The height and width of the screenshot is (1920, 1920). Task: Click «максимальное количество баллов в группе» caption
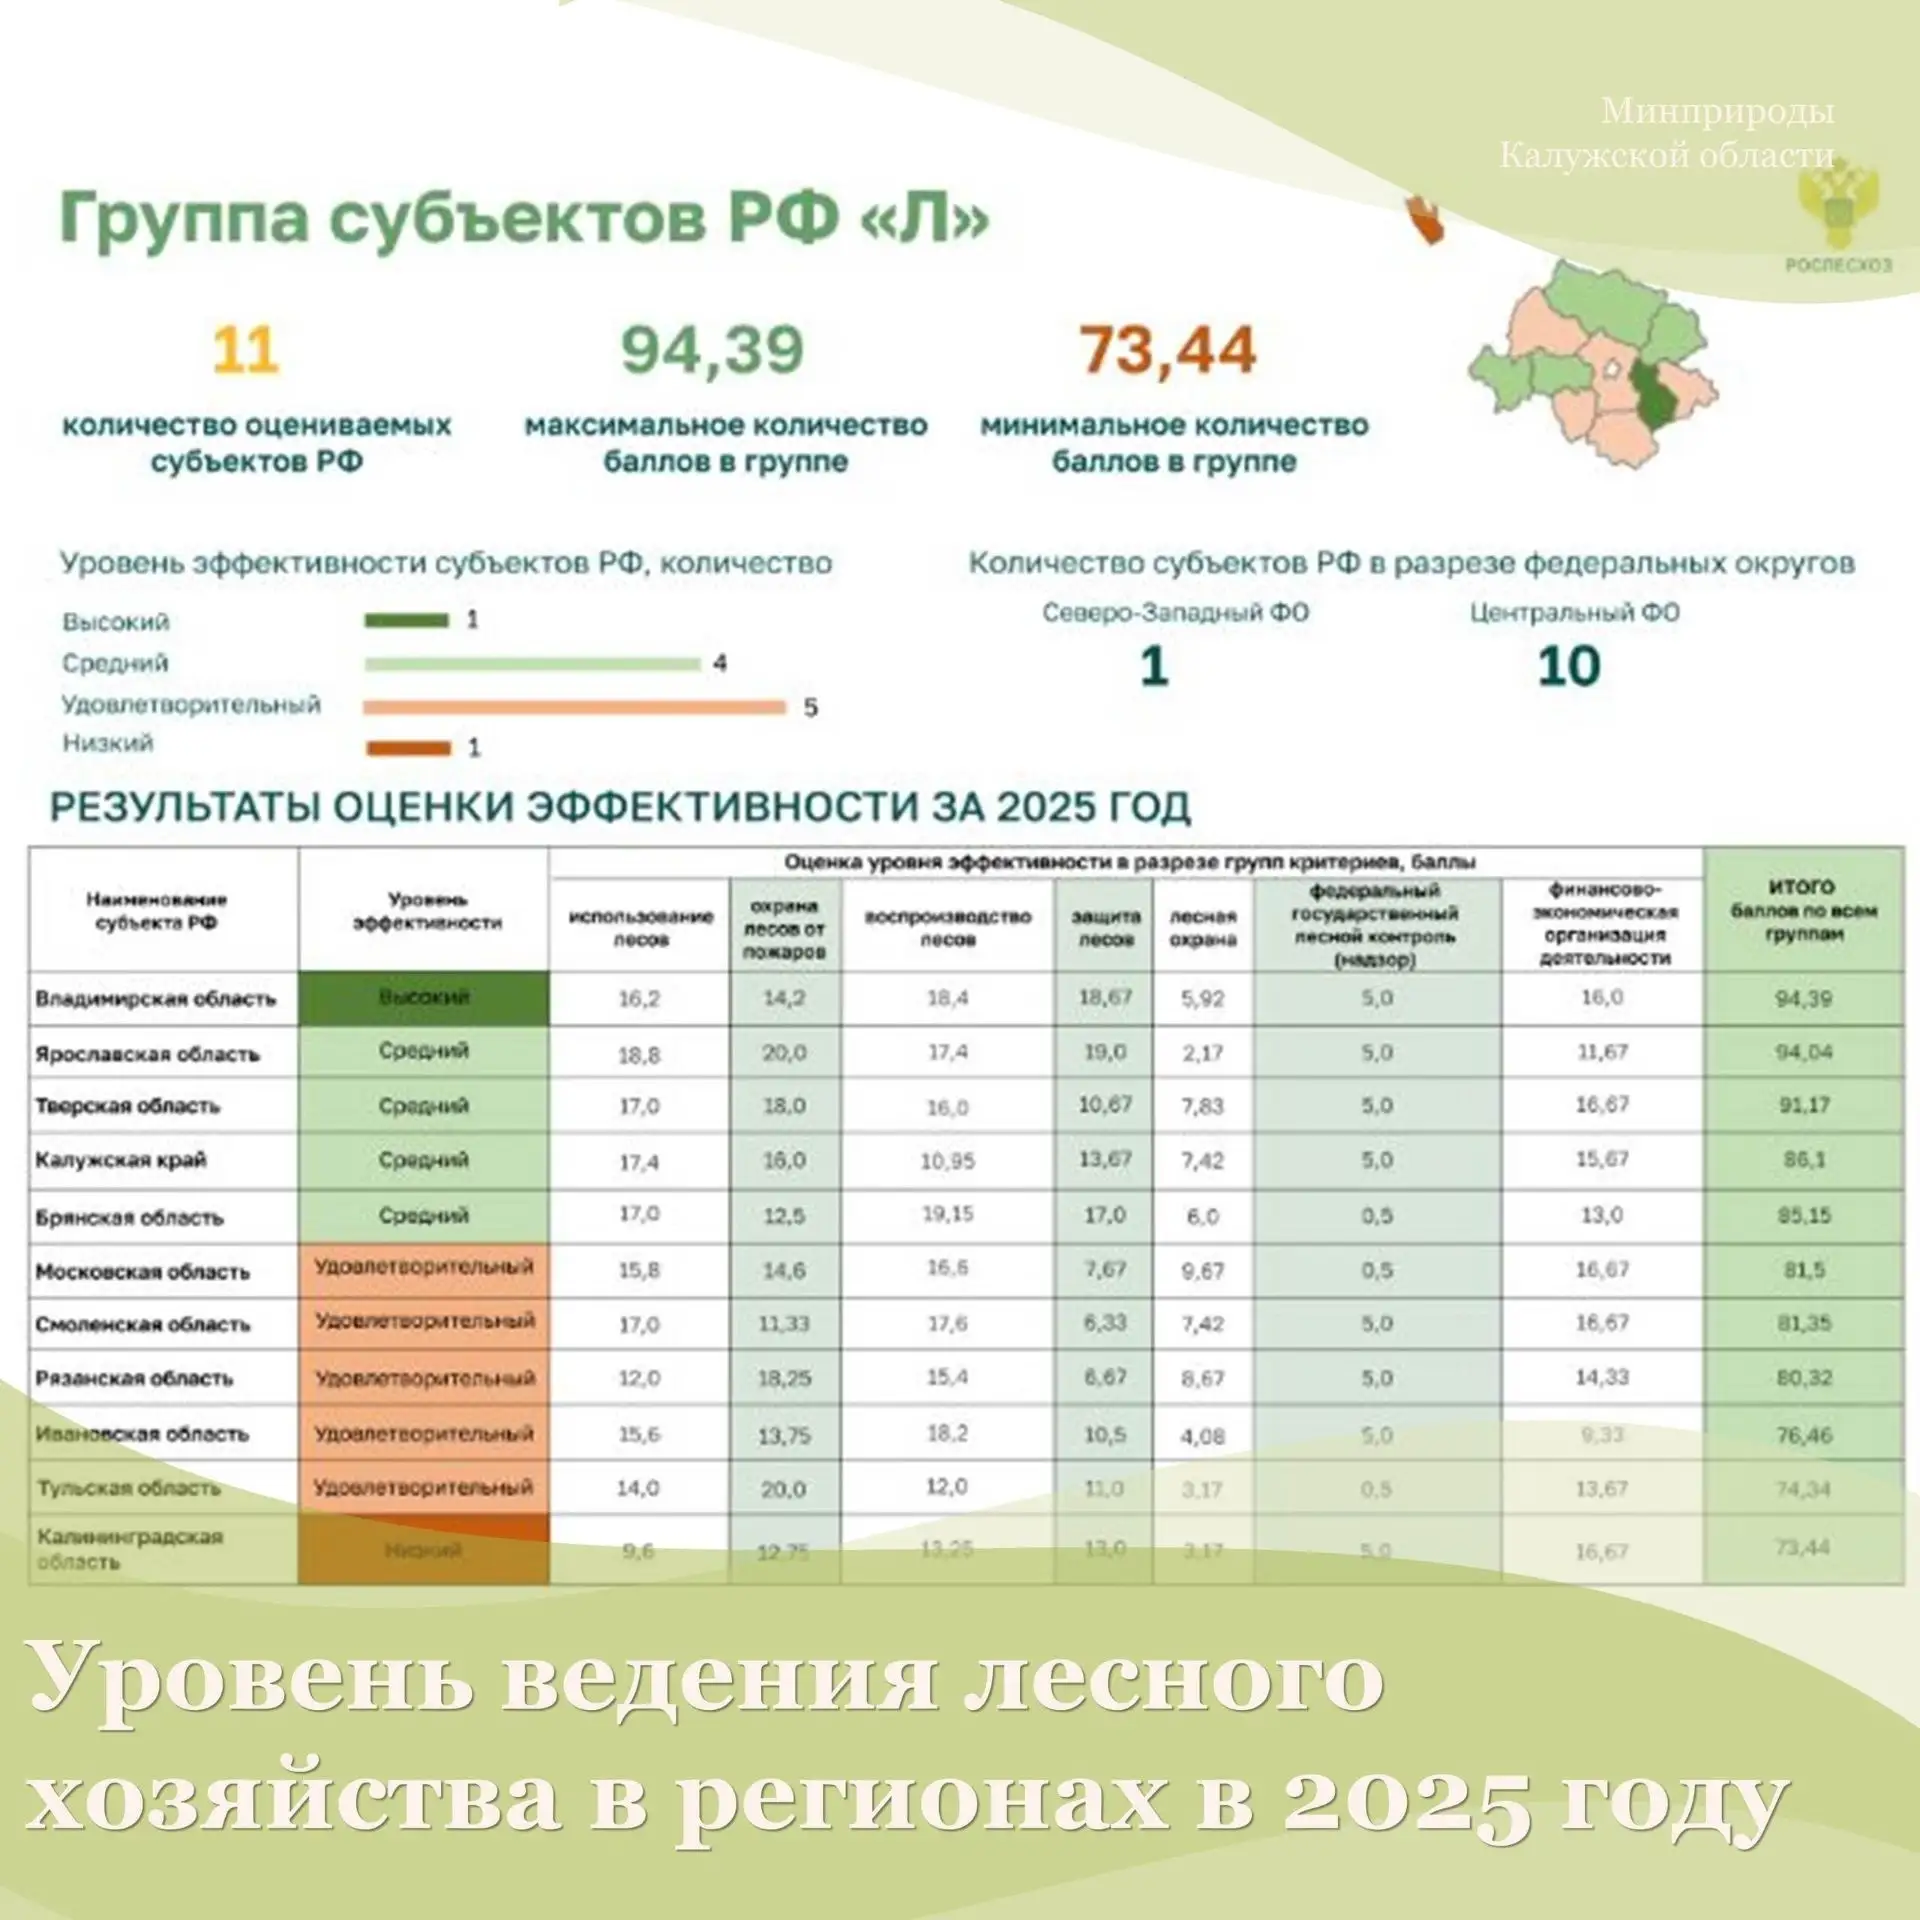[x=726, y=443]
